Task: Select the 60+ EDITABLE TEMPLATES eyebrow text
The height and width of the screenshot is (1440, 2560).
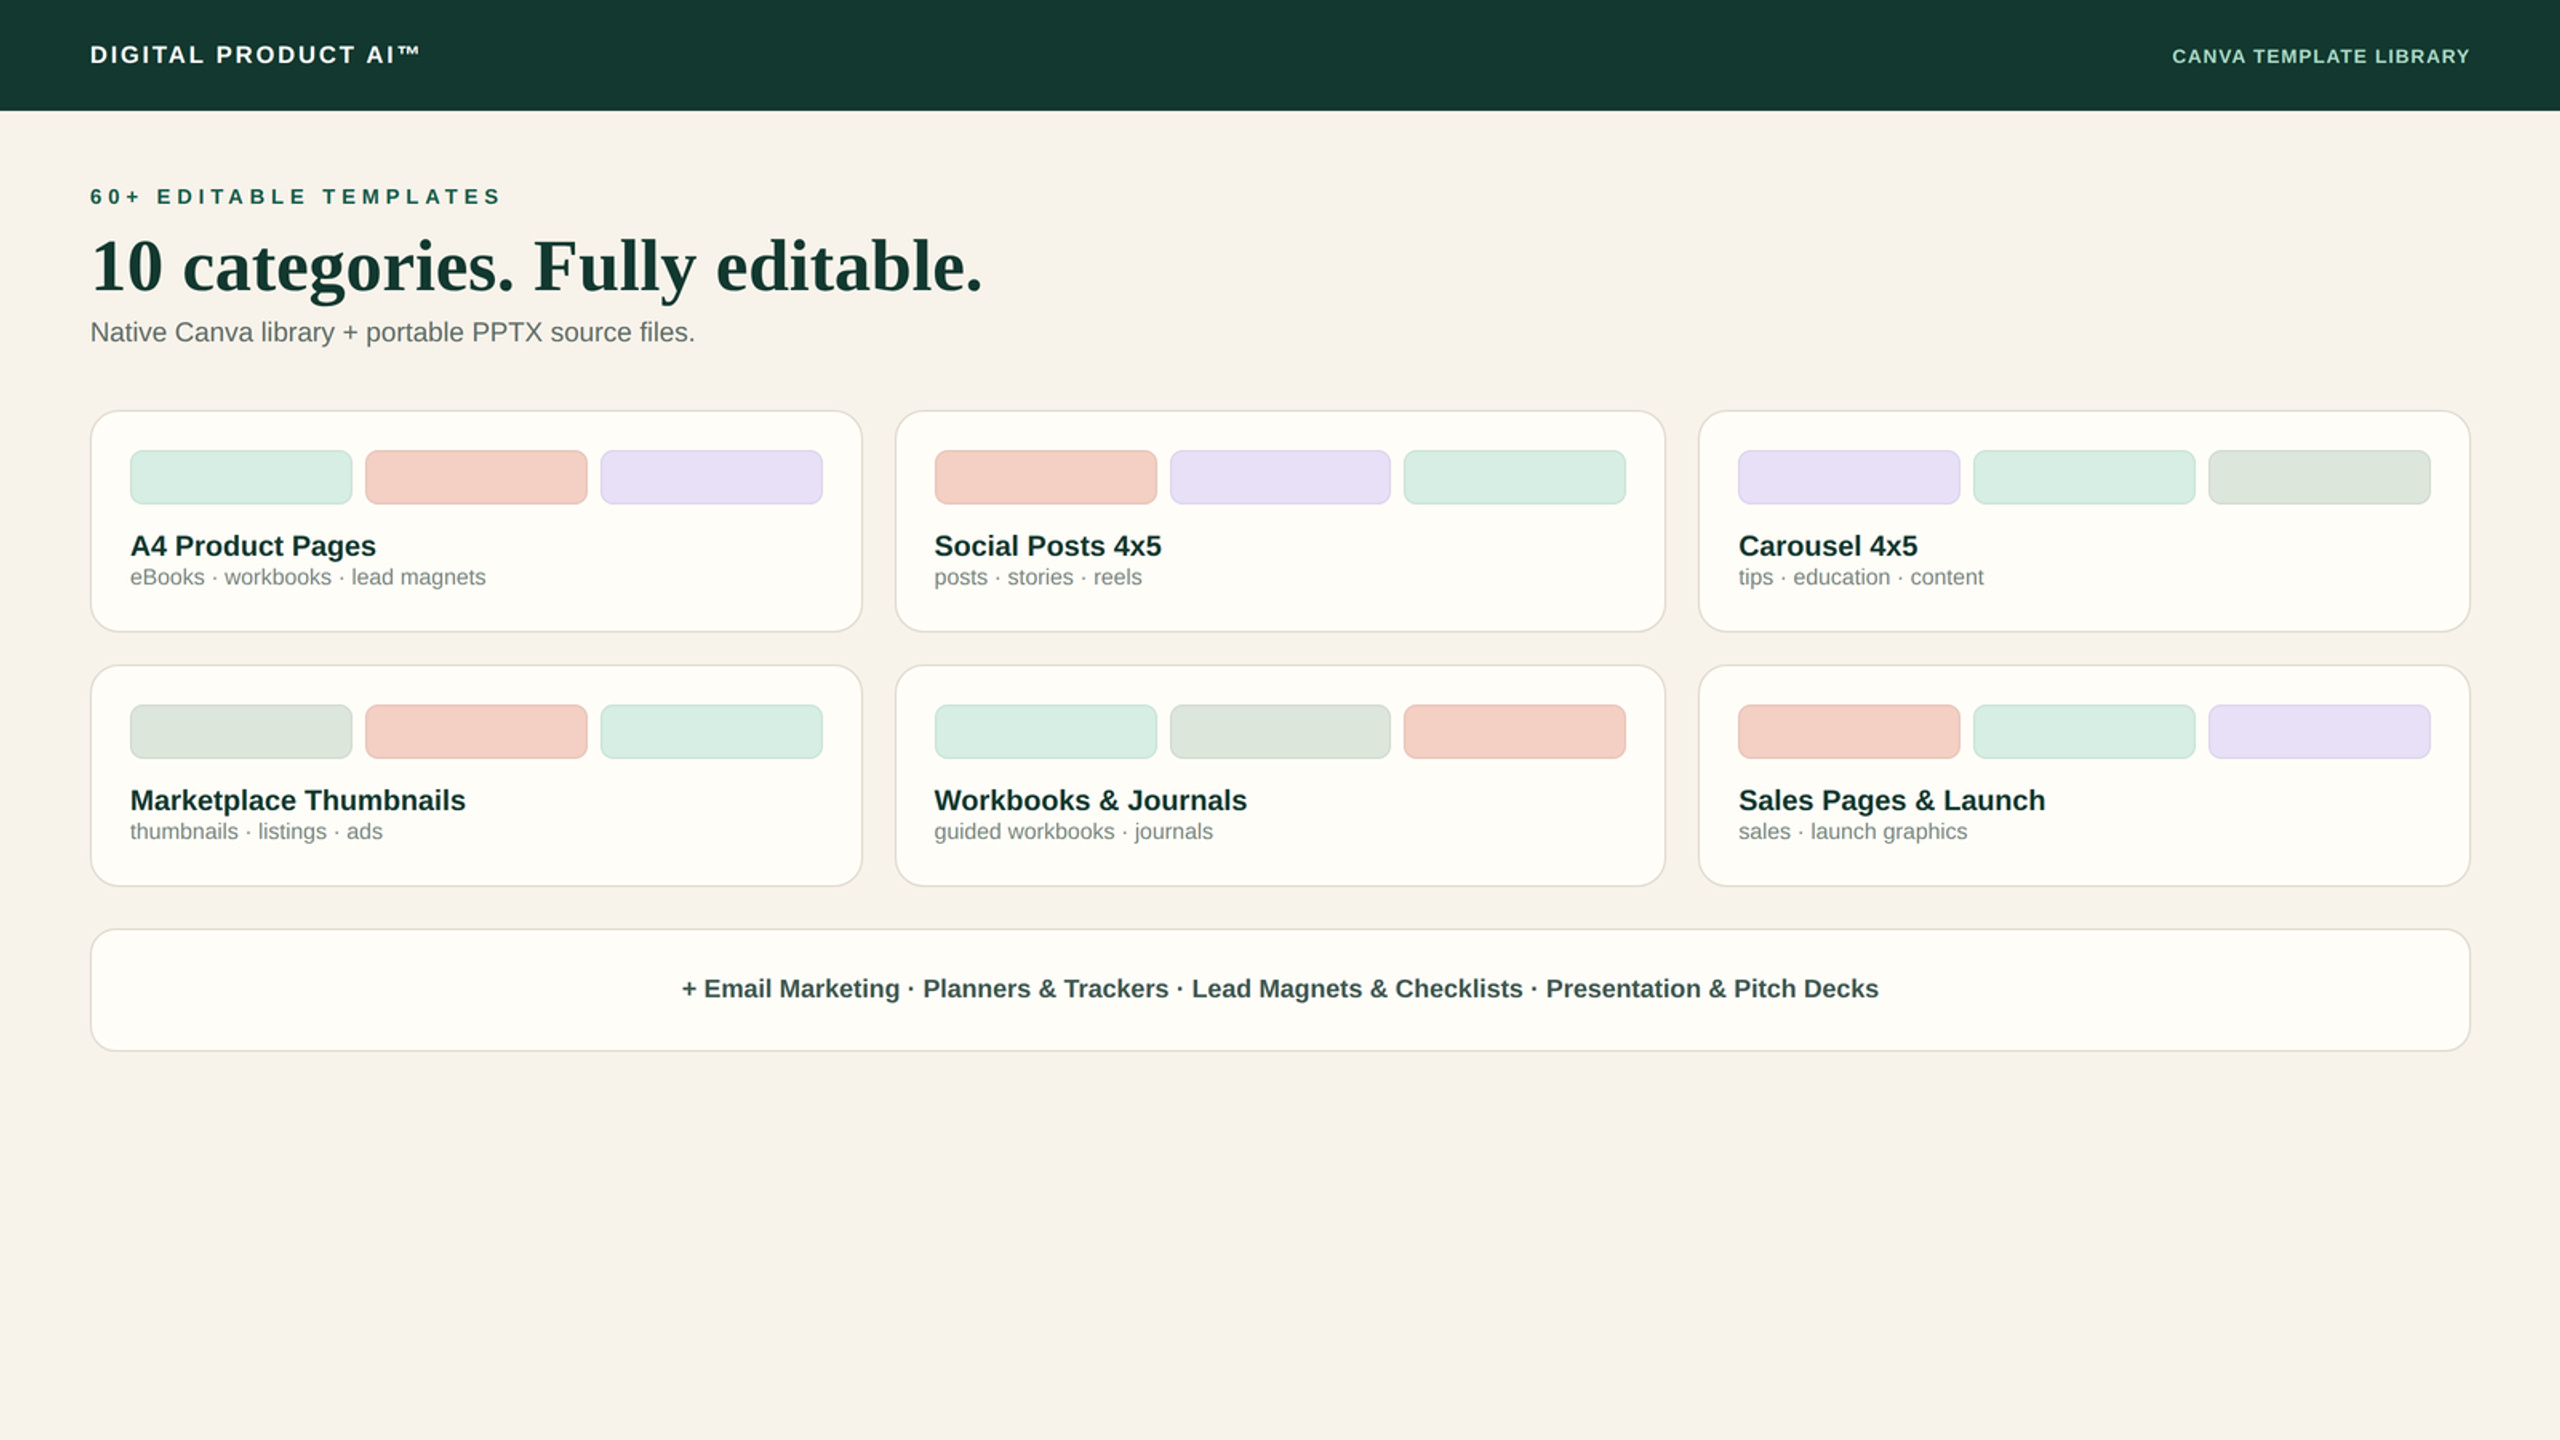Action: pos(295,196)
